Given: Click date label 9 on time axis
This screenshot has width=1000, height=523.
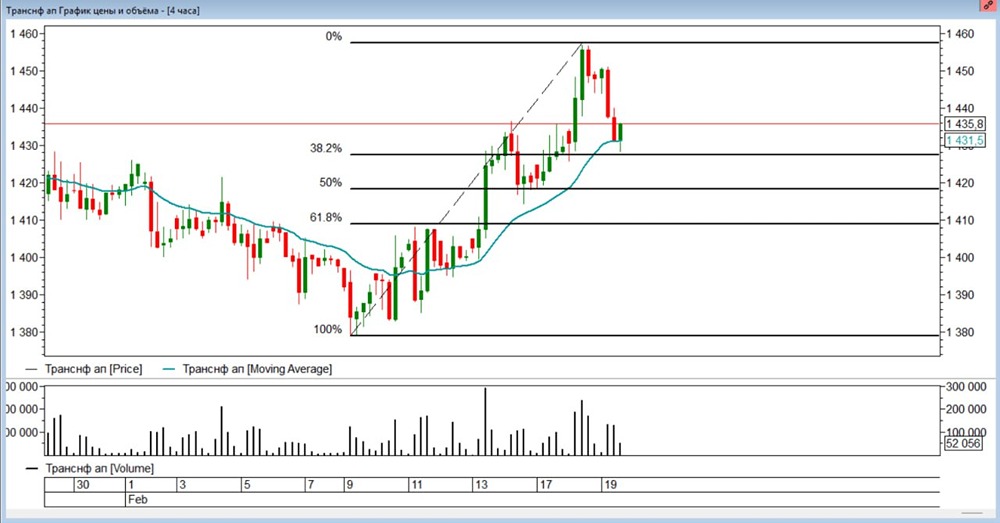Looking at the screenshot, I should point(349,485).
